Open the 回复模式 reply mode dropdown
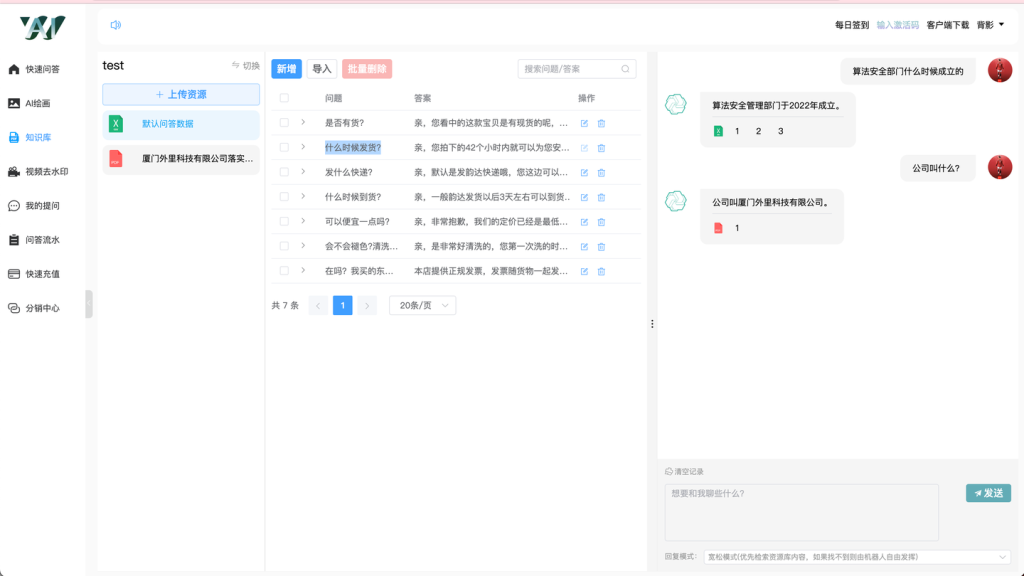The width and height of the screenshot is (1024, 576). [x=857, y=557]
